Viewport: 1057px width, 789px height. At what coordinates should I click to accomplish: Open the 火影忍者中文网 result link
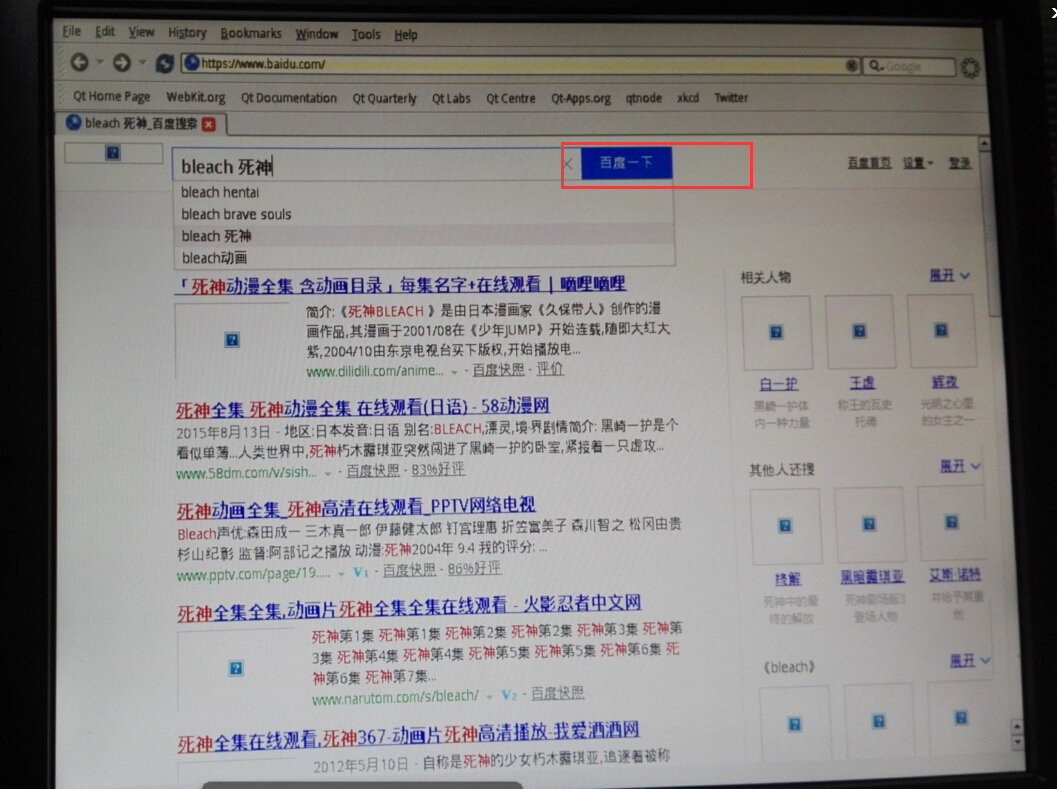point(409,608)
